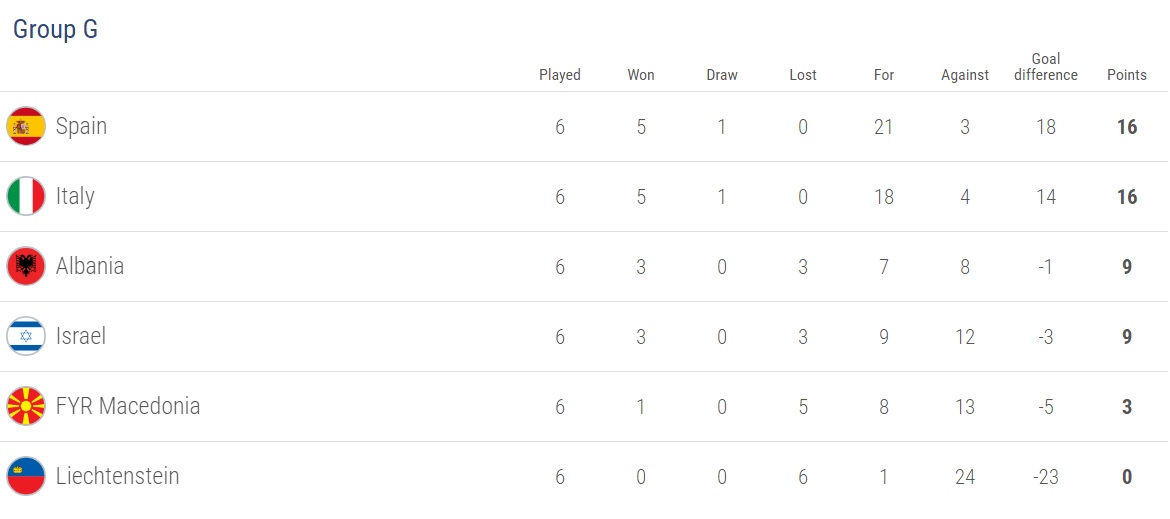Select the Israel team name
This screenshot has height=519, width=1170.
pos(81,337)
